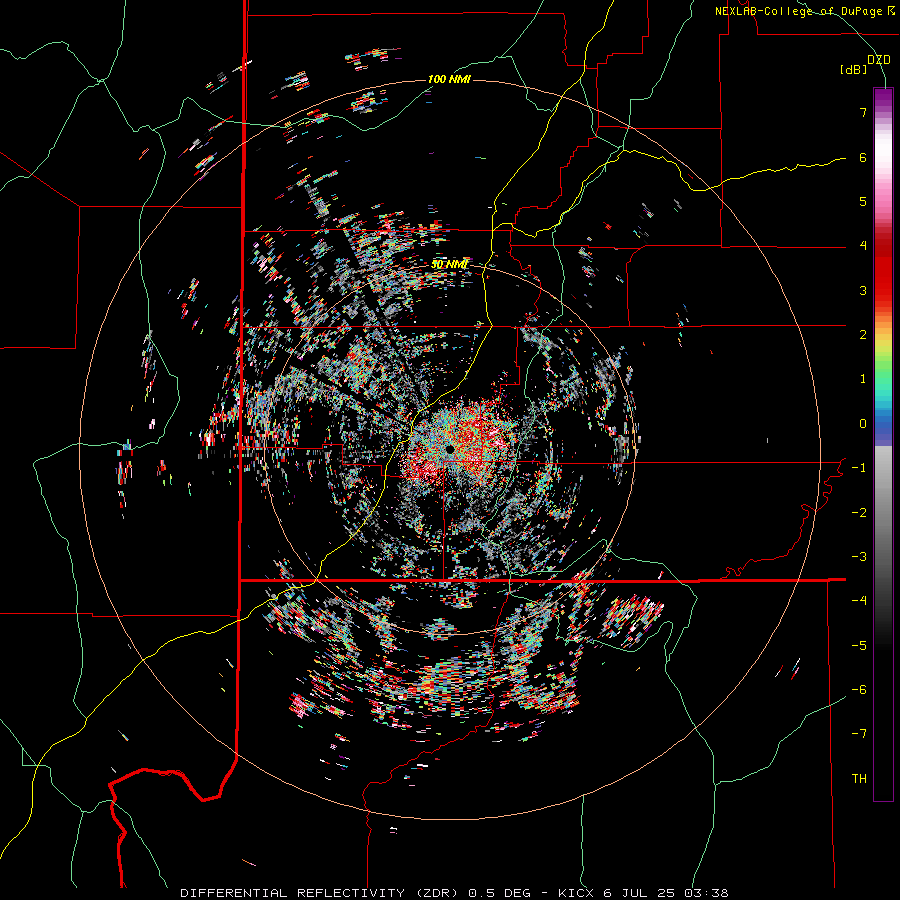Click the 0 value on the color scale
The image size is (900, 900).
(863, 424)
